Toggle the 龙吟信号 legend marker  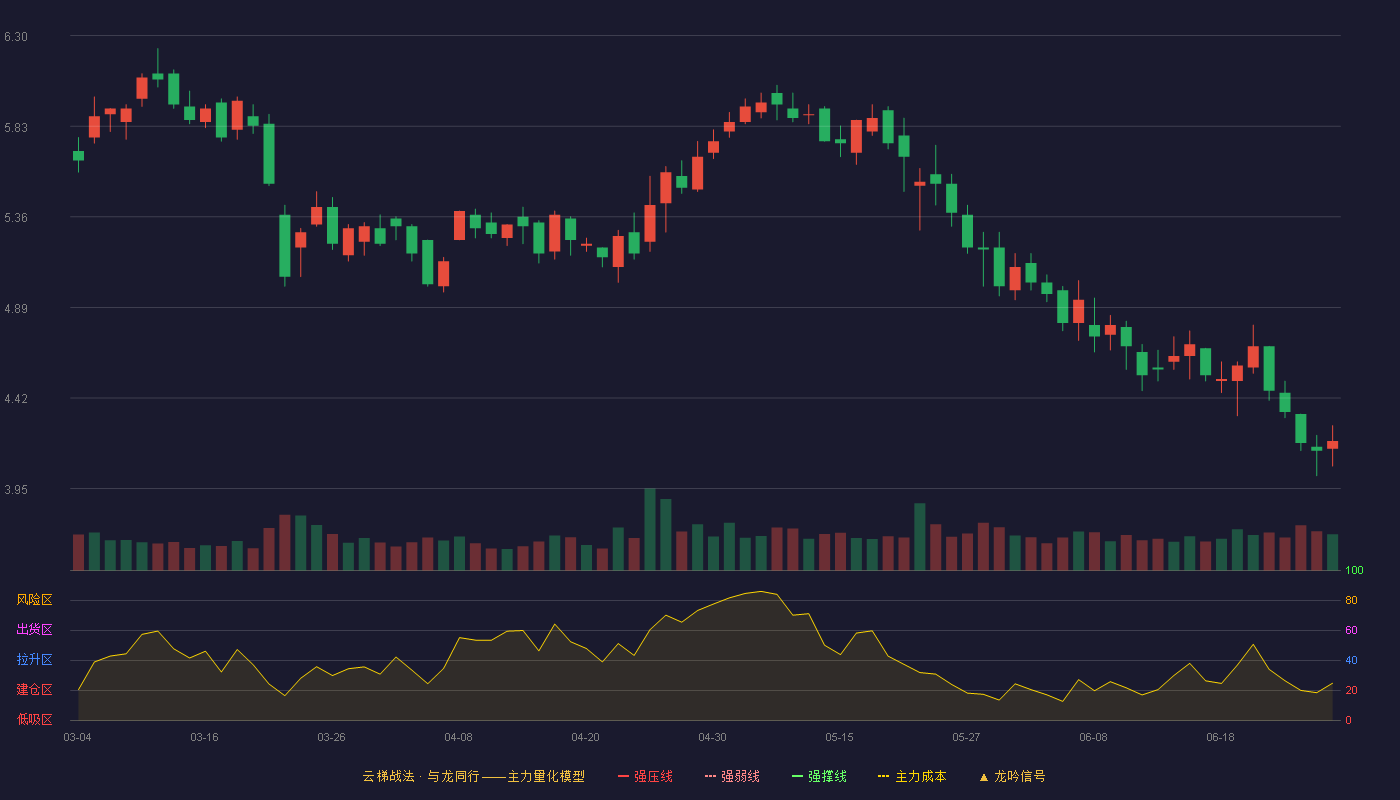pyautogui.click(x=1012, y=776)
